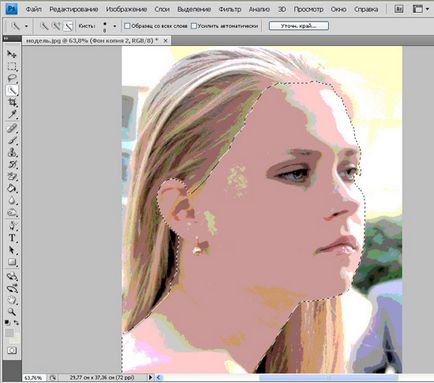Select the Rectangle shape tool
Image resolution: width=434 pixels, height=383 pixels.
[12, 262]
